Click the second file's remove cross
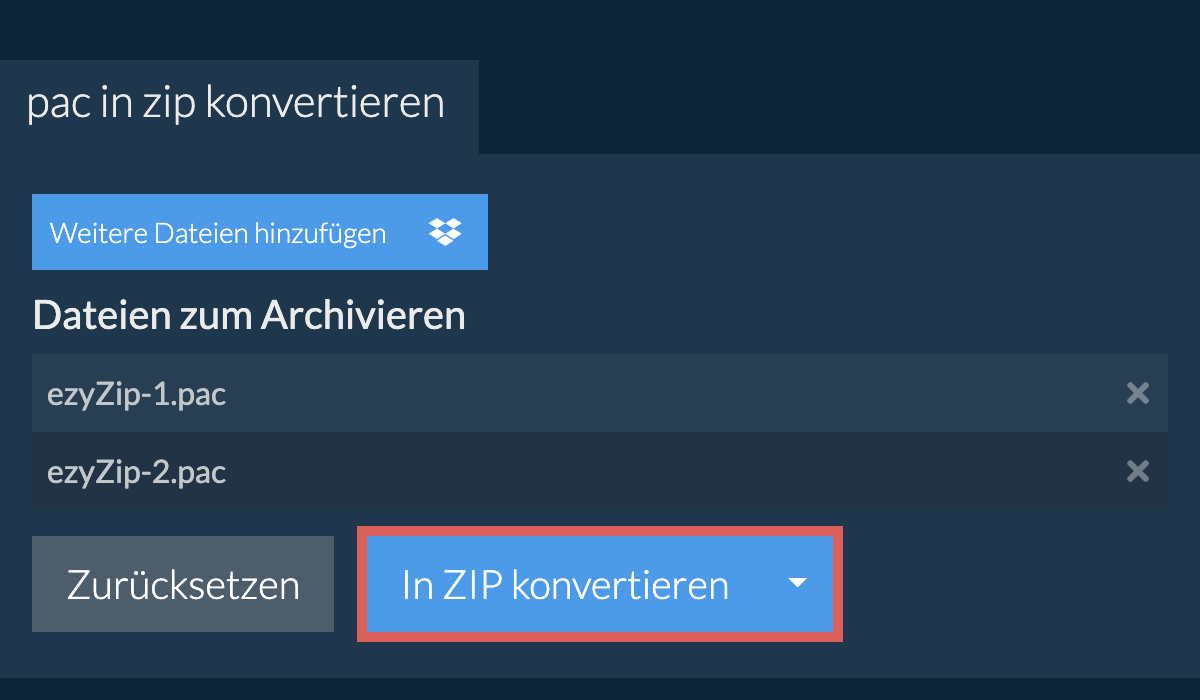This screenshot has width=1200, height=700. tap(1137, 471)
